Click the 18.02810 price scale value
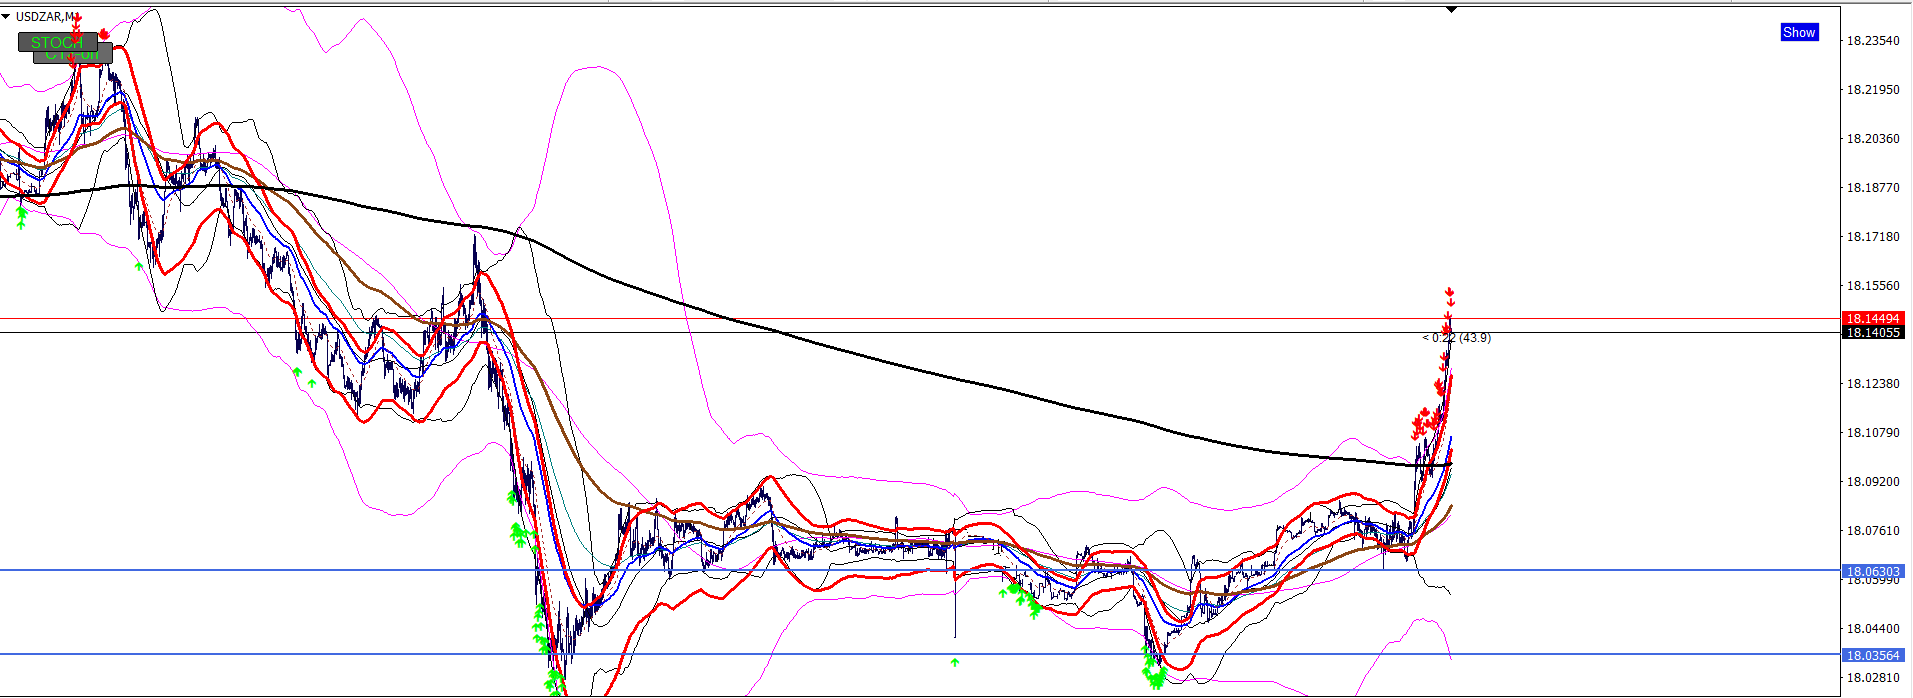This screenshot has height=698, width=1913. point(1873,678)
